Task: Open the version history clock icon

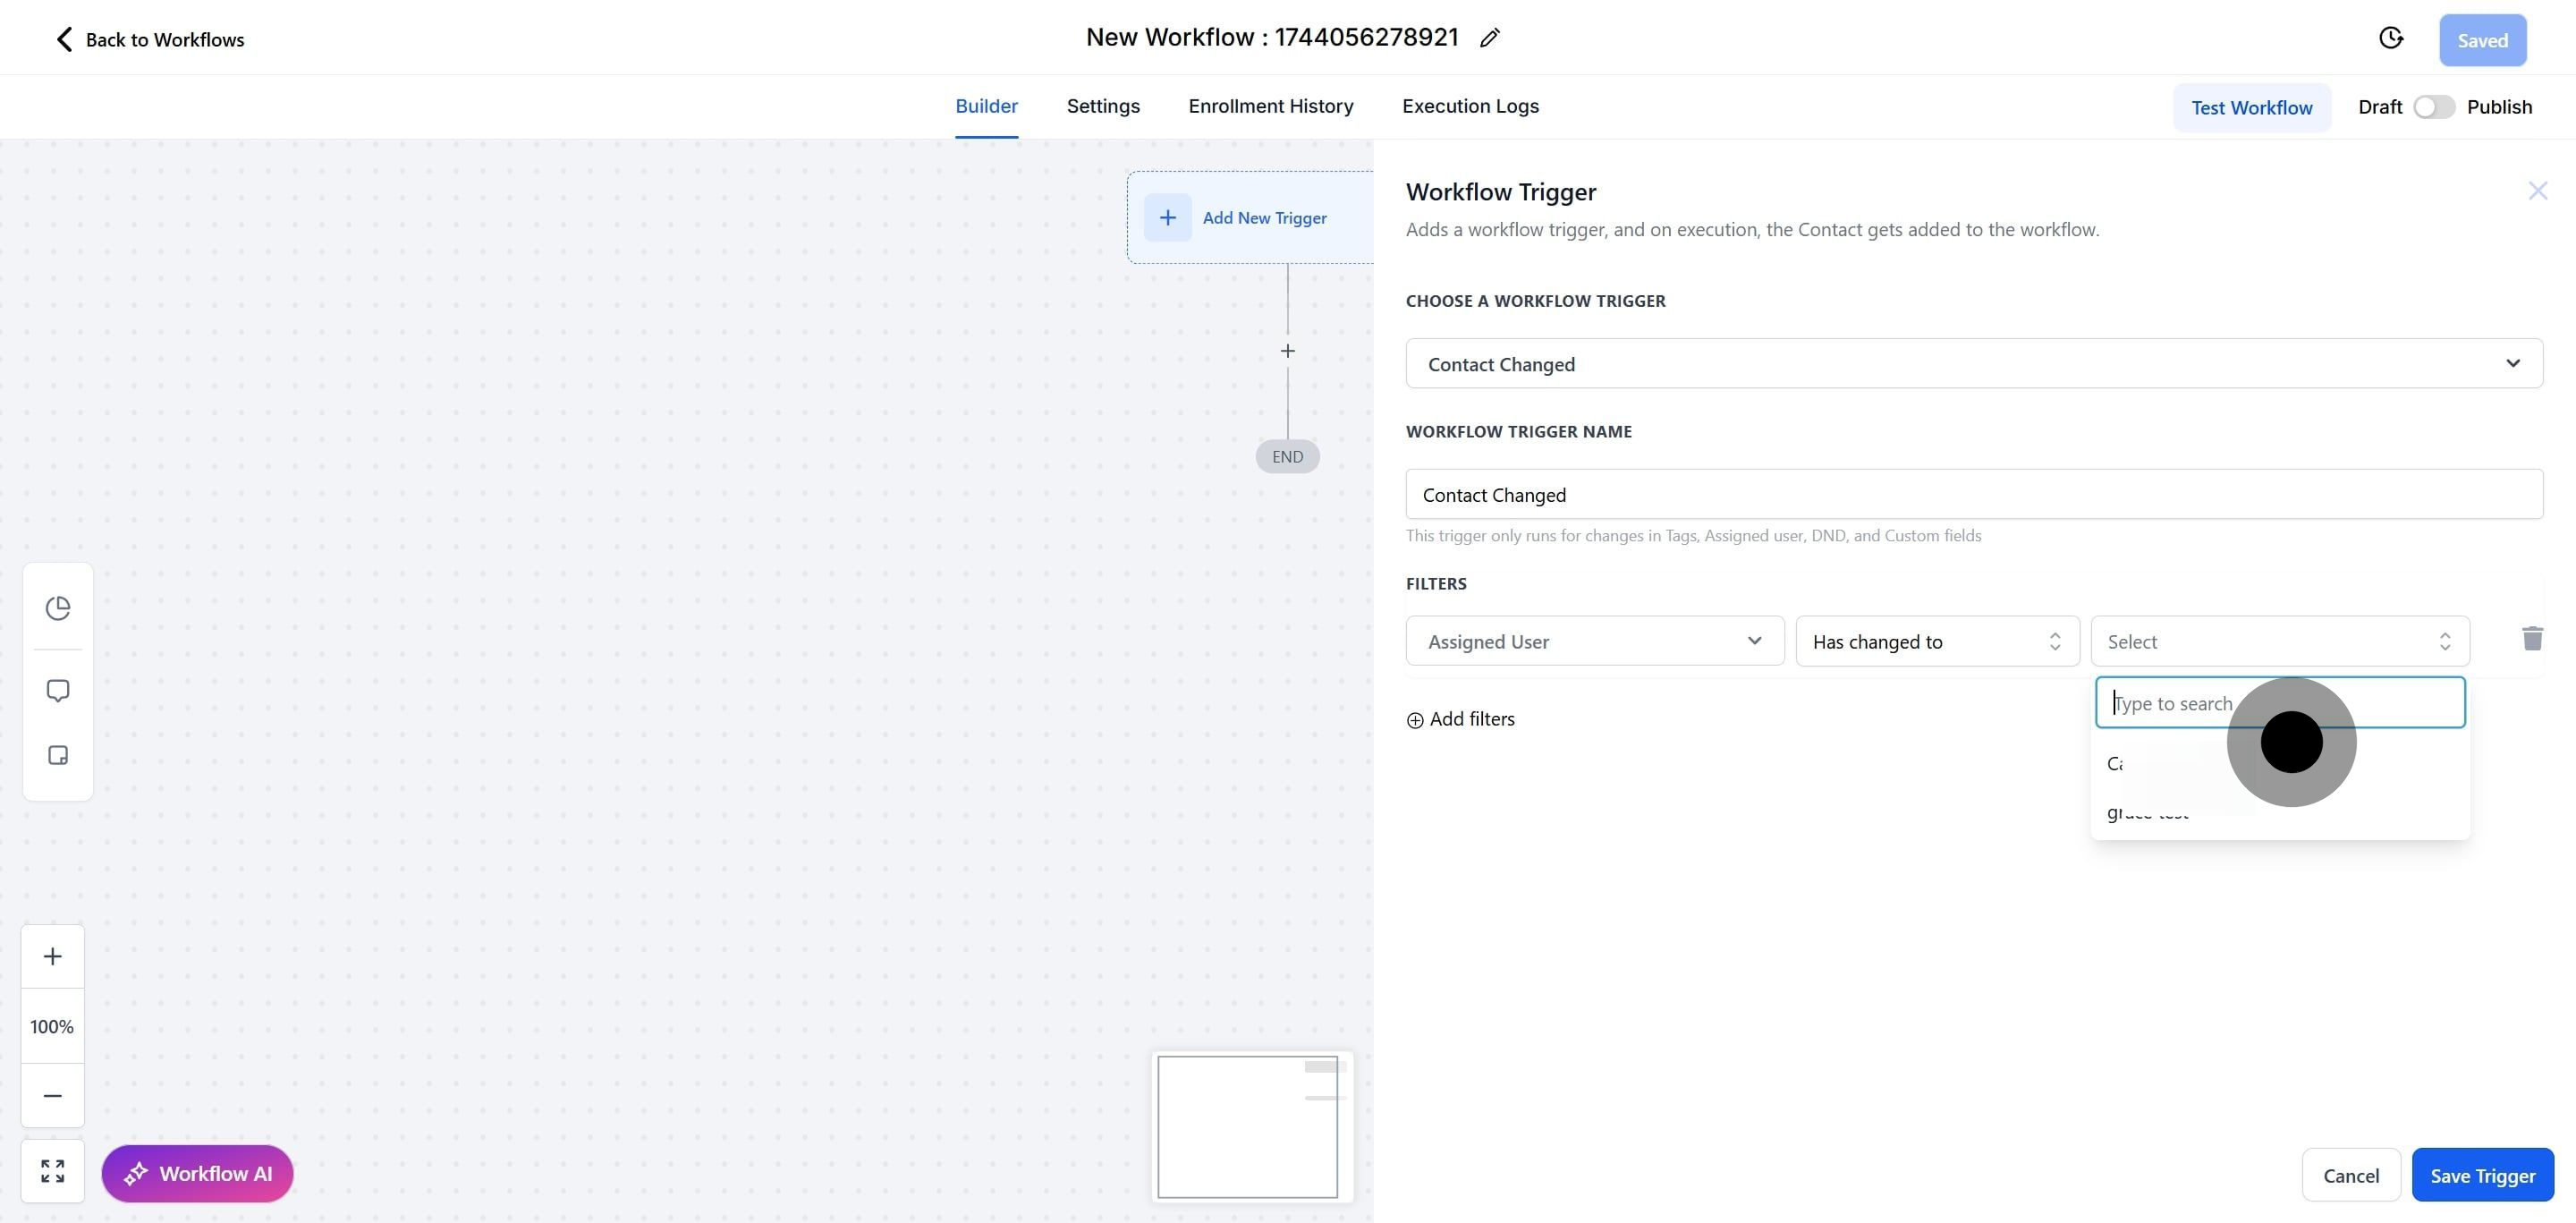Action: [x=2390, y=38]
